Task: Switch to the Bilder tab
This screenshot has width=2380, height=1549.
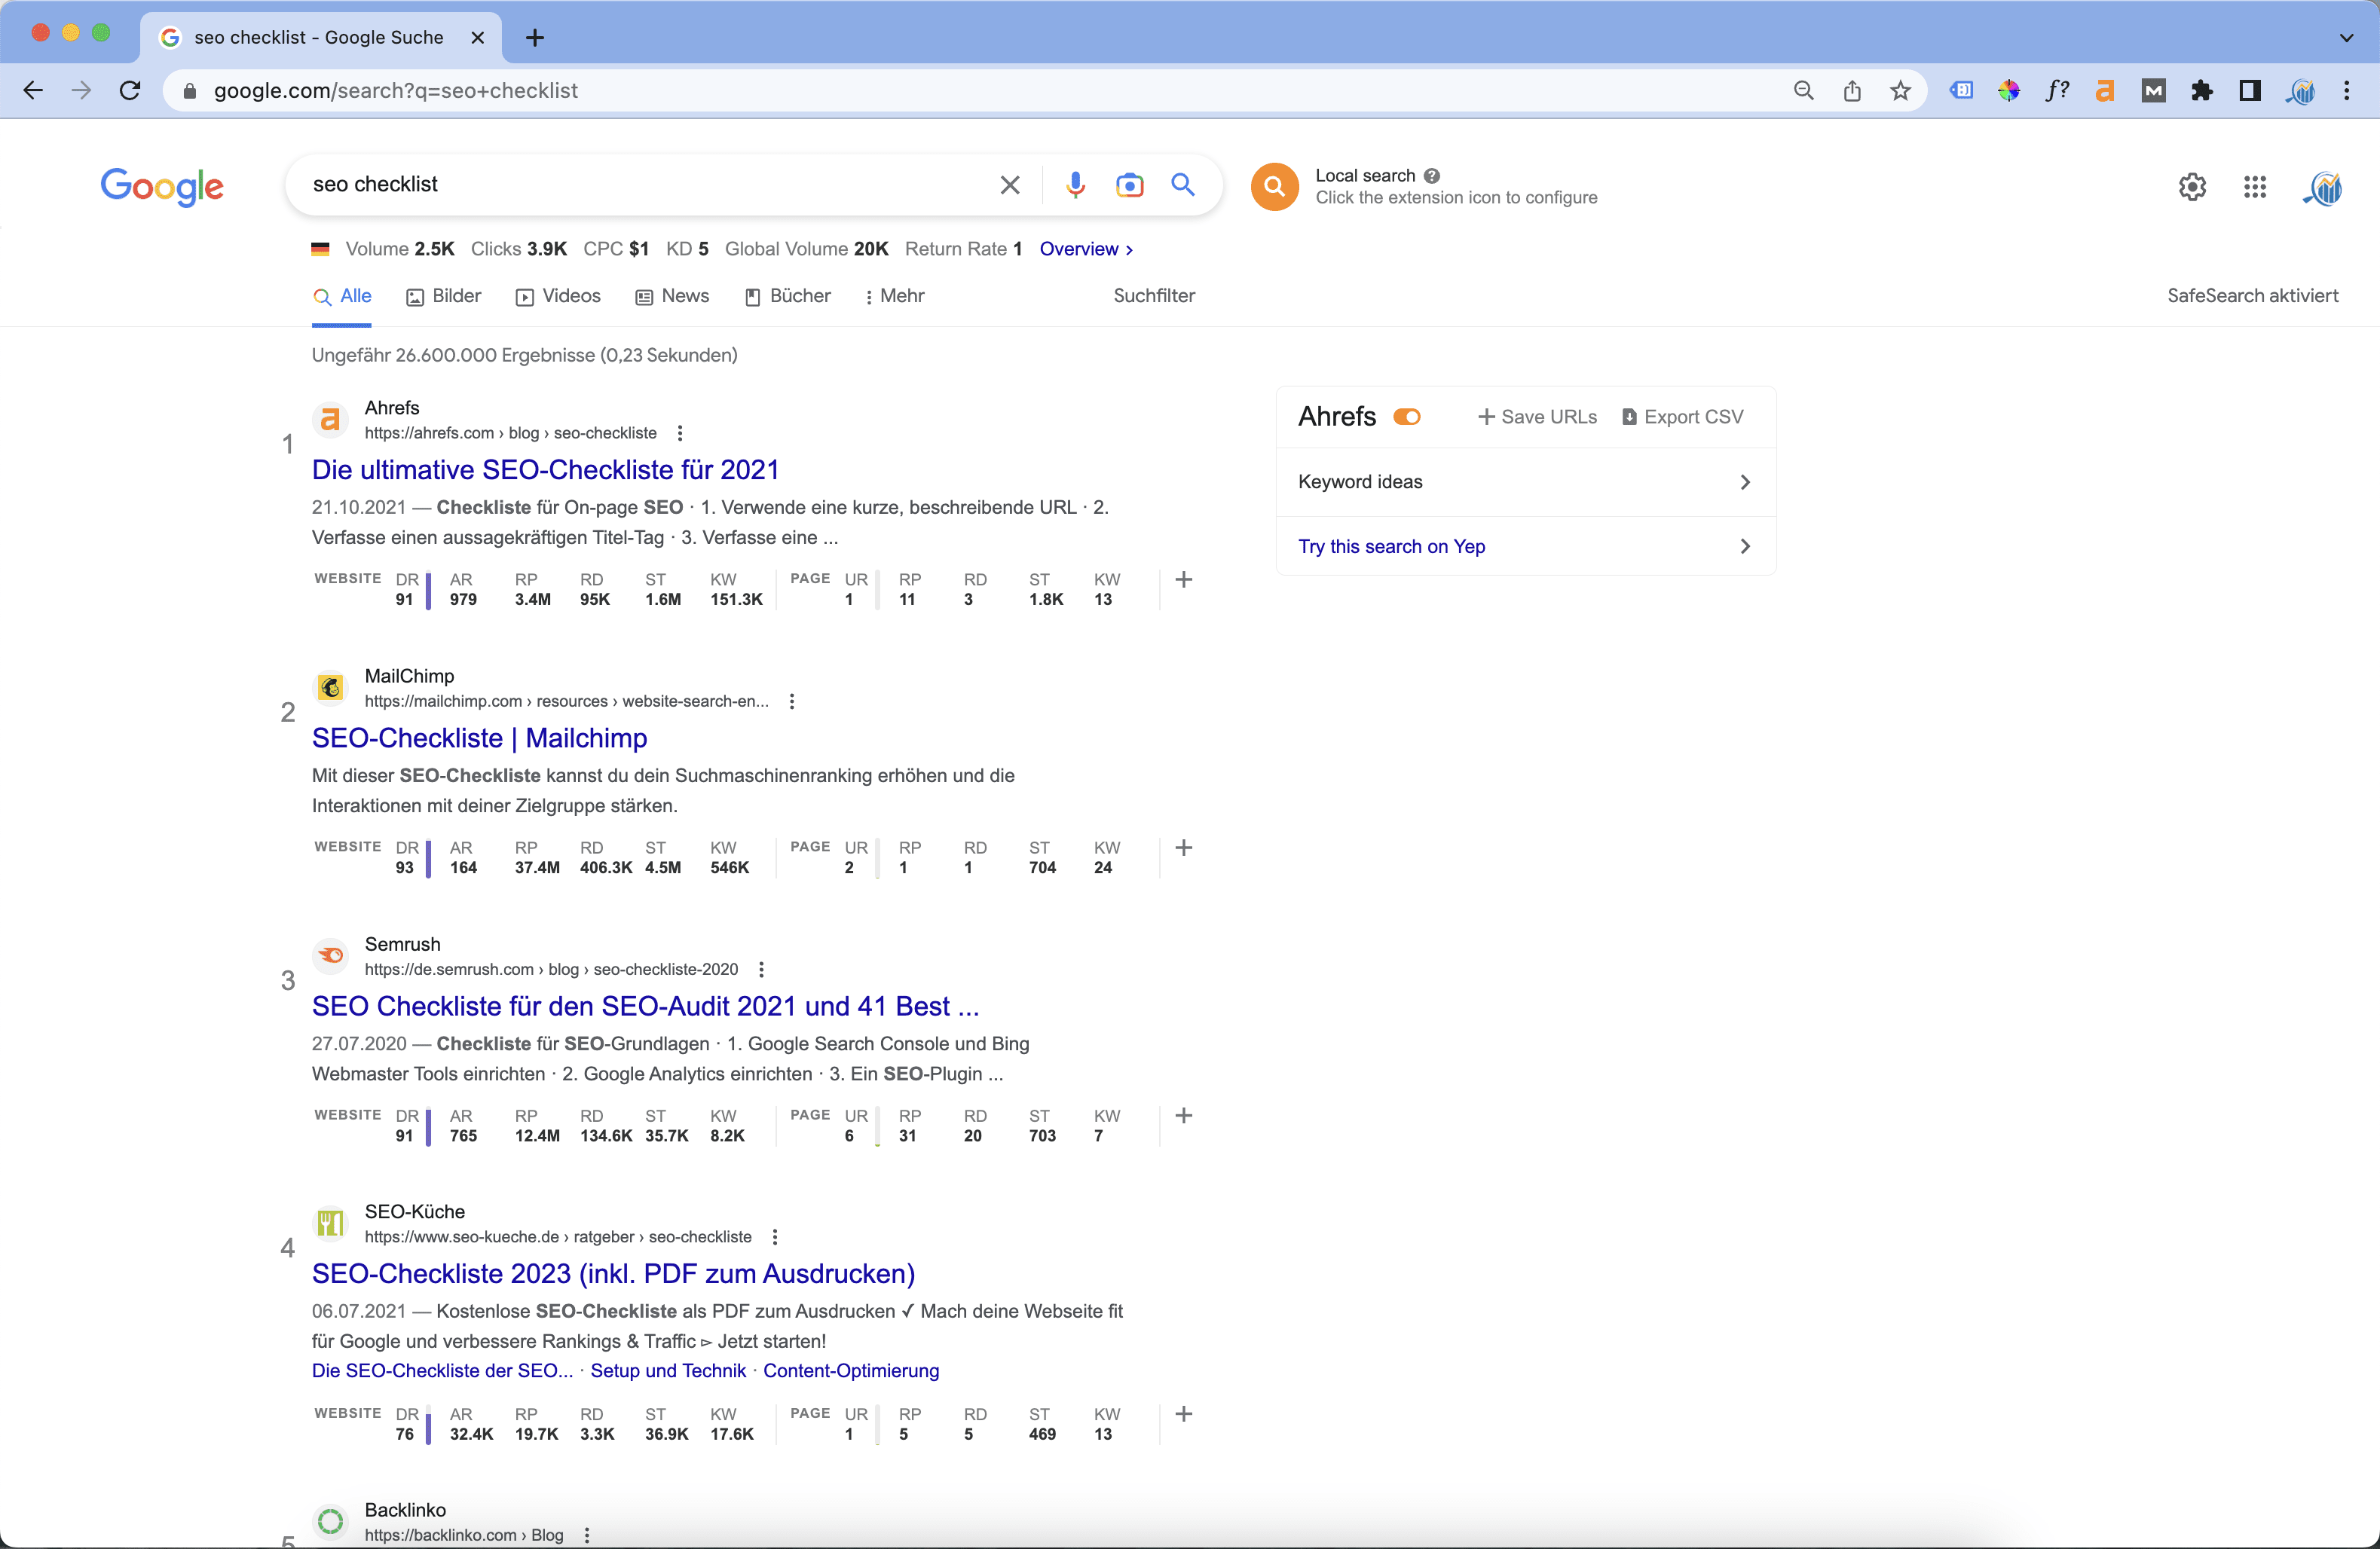Action: [x=444, y=296]
